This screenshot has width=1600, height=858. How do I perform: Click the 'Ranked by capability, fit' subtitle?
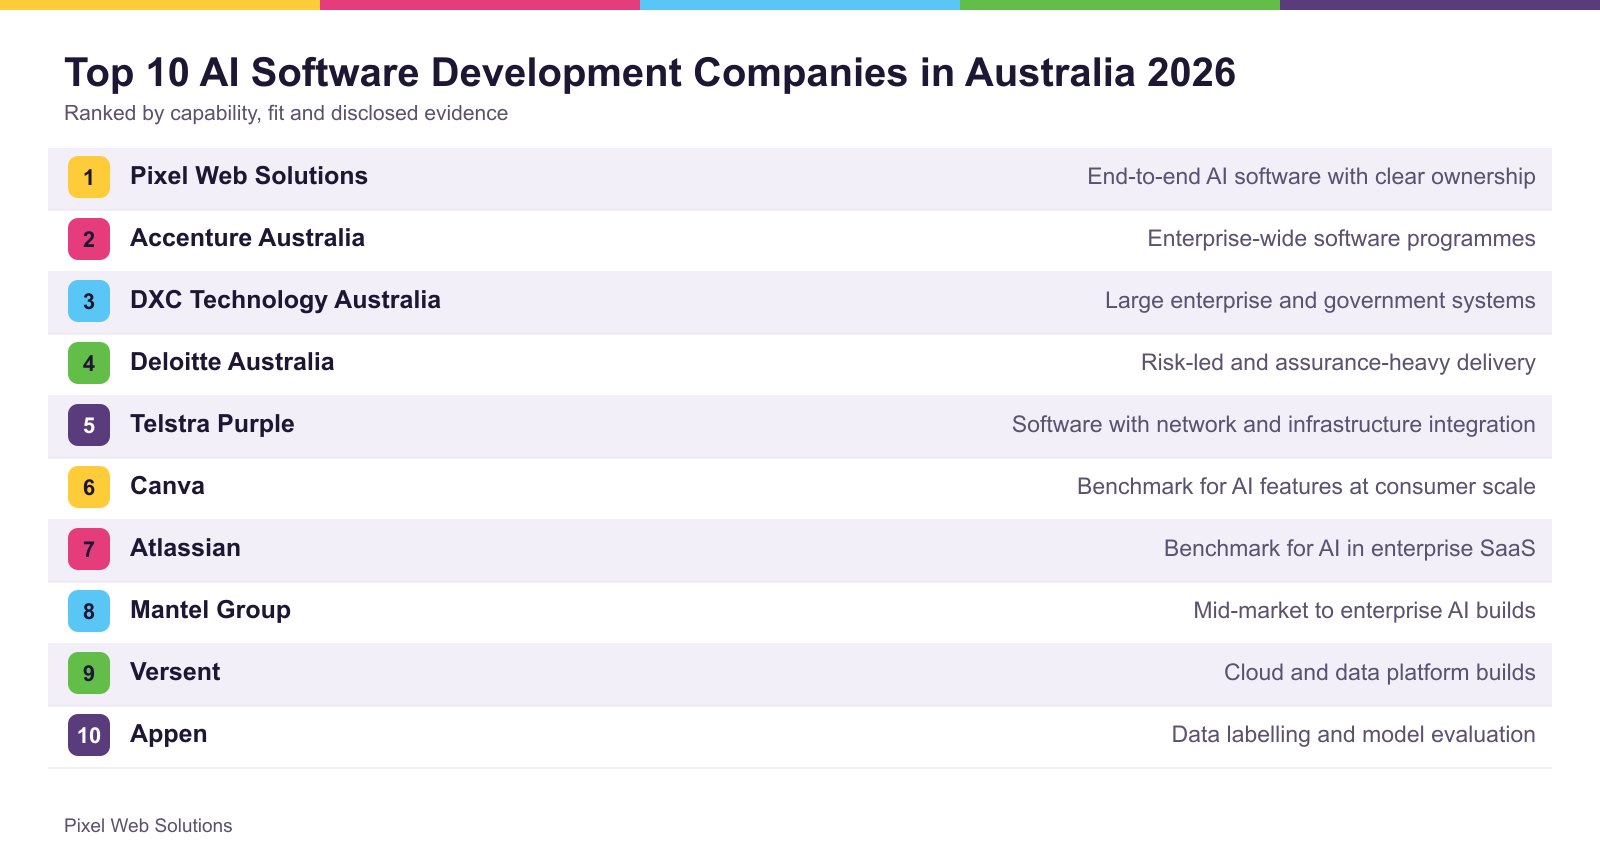point(286,113)
